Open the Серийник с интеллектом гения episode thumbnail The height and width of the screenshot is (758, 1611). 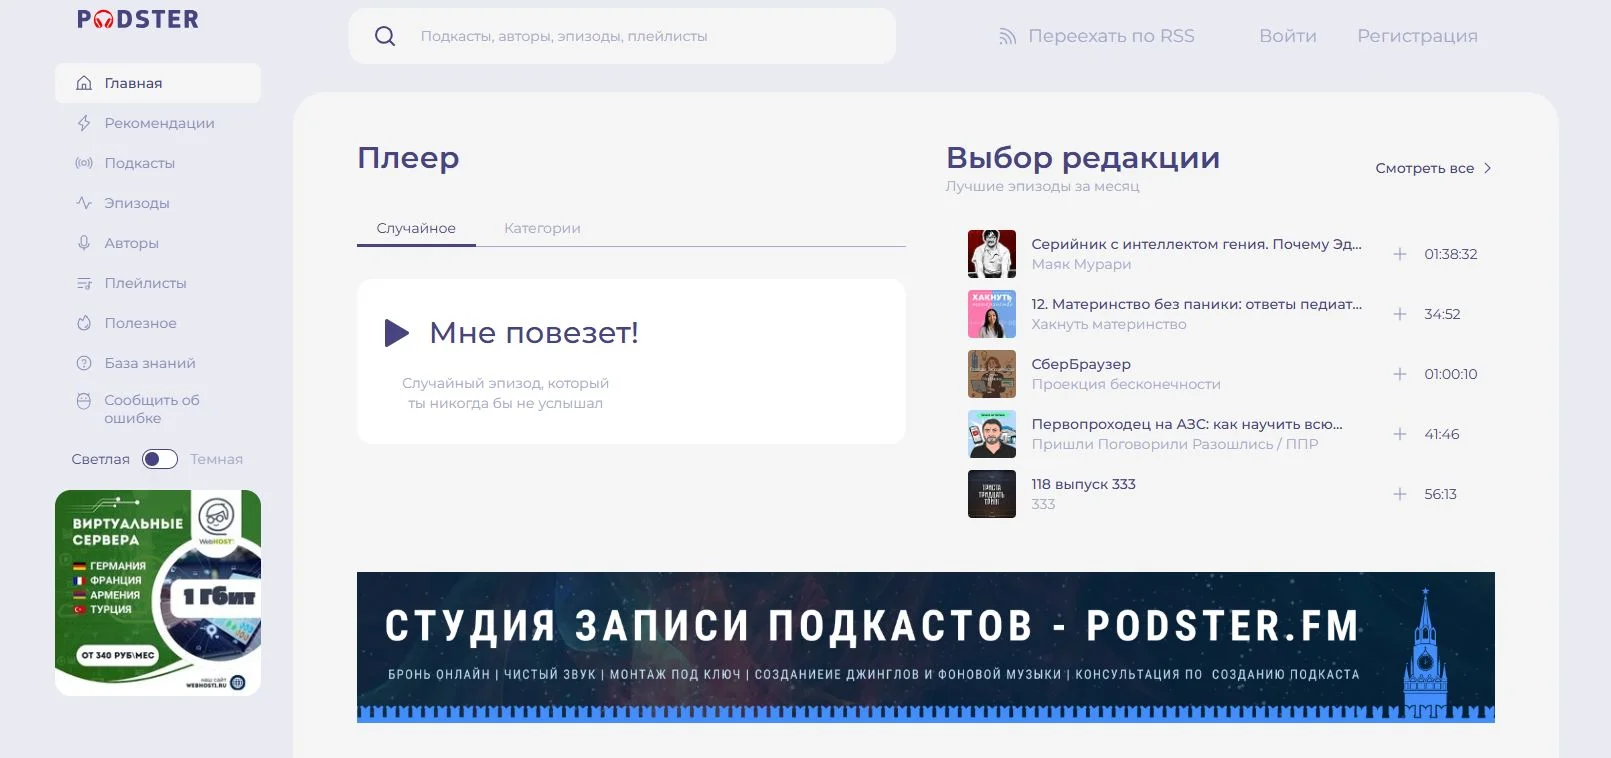pos(992,254)
